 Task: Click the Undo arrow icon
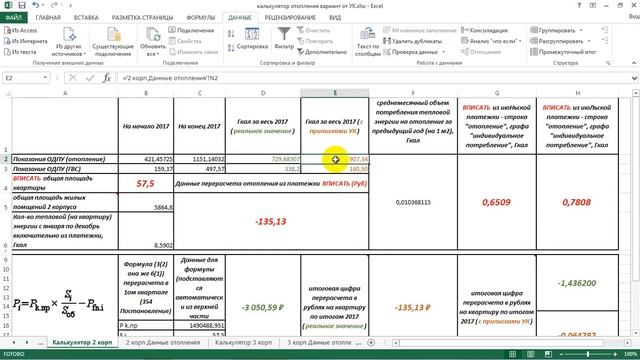point(36,6)
